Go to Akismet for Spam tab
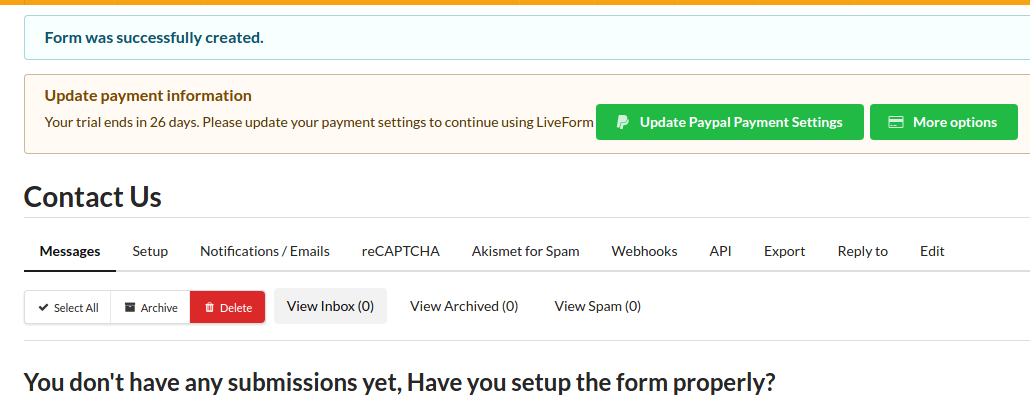Image resolution: width=1030 pixels, height=416 pixels. click(526, 251)
